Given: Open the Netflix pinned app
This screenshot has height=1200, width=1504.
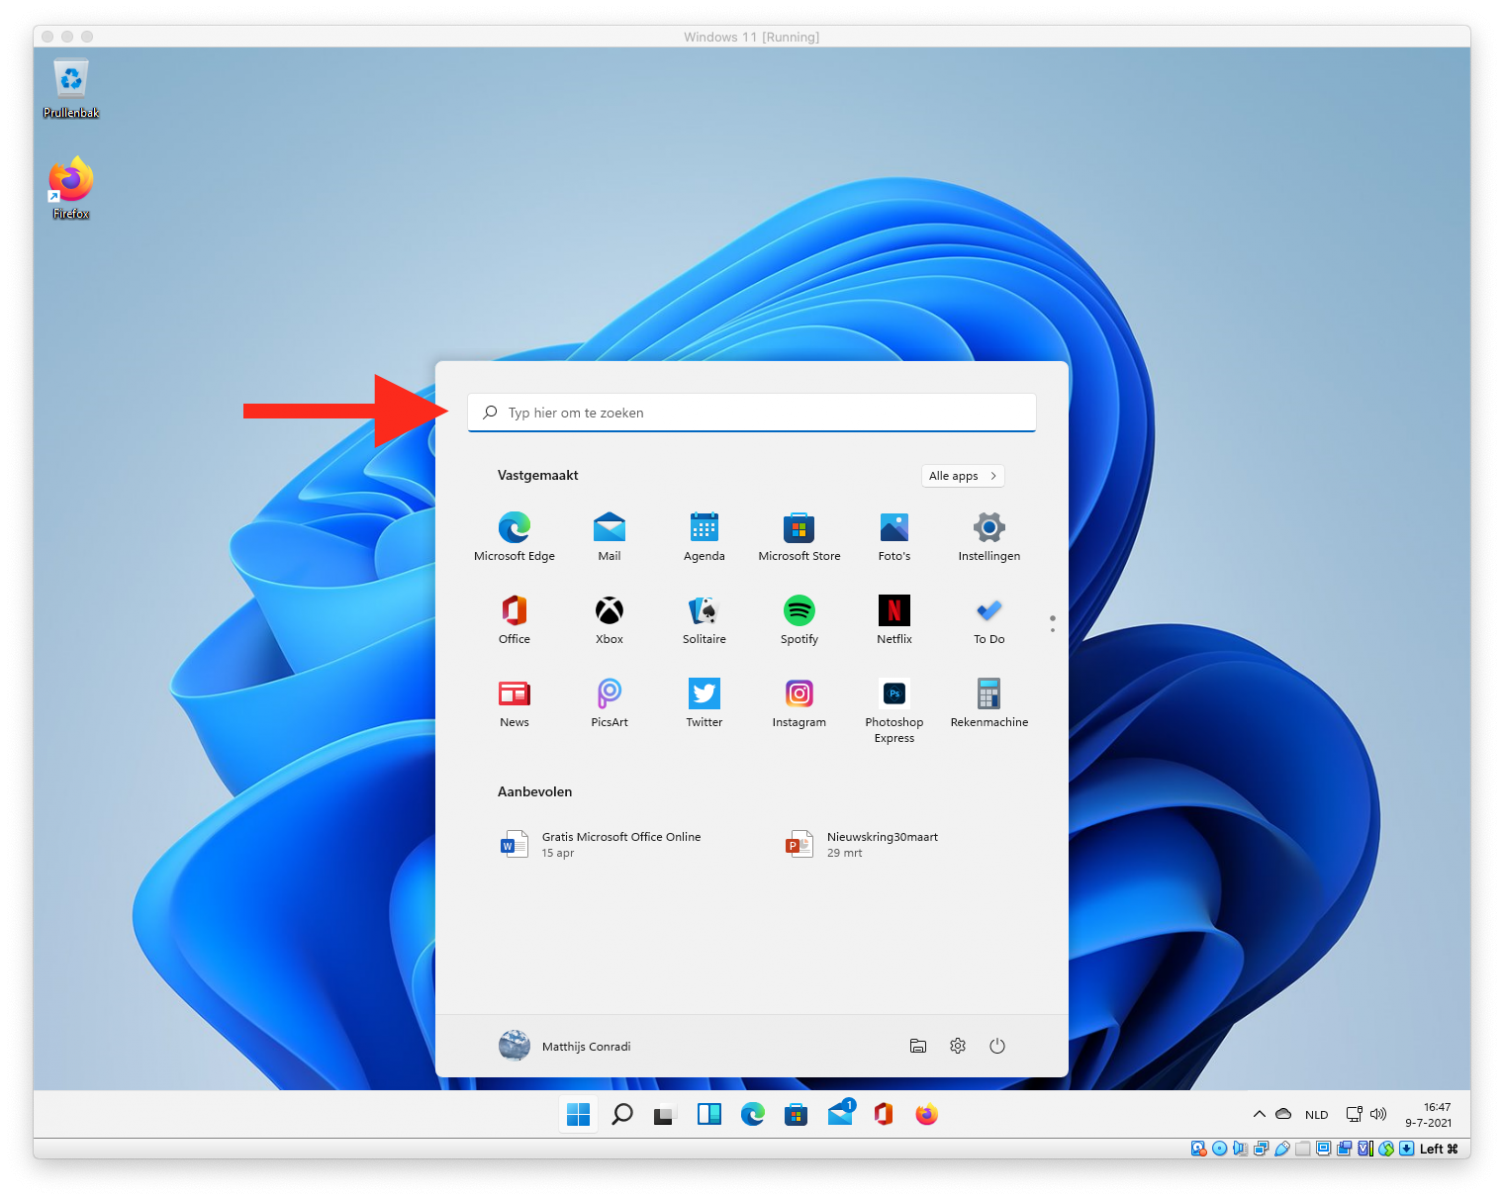Looking at the screenshot, I should pos(894,611).
